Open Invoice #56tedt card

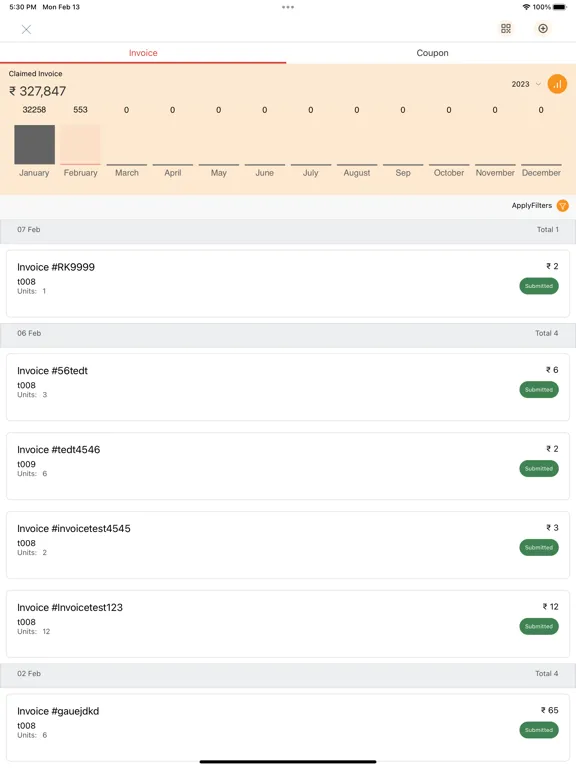tap(288, 387)
